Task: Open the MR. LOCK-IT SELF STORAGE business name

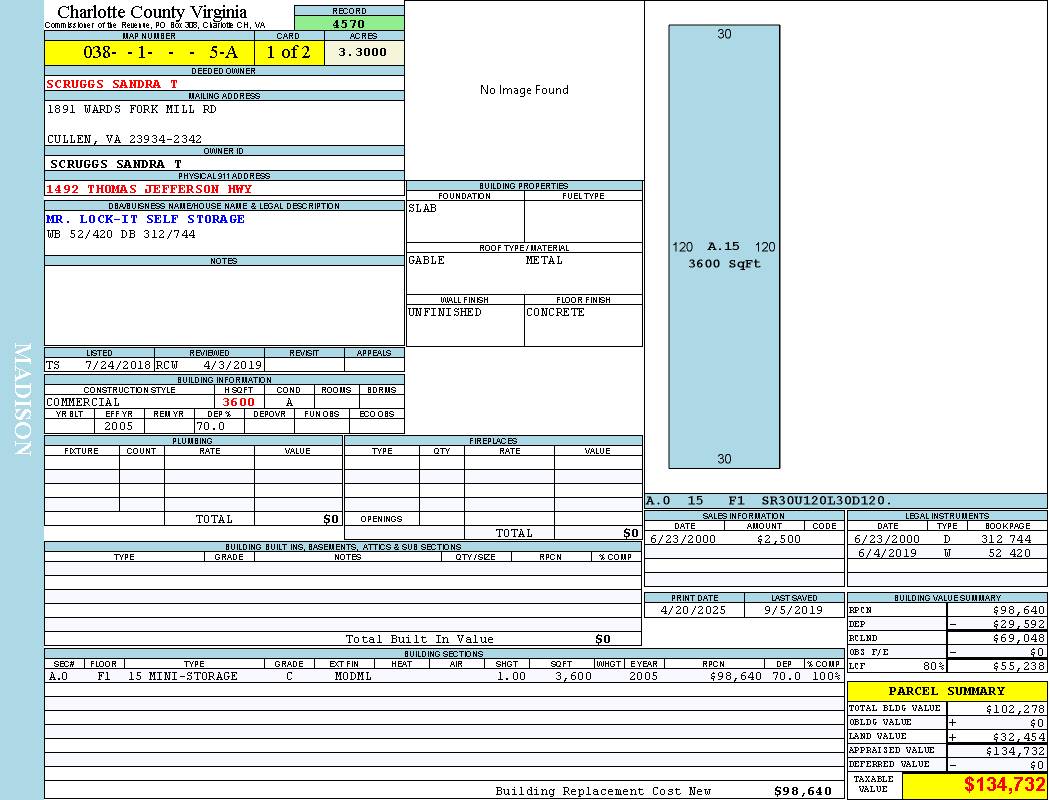Action: point(145,219)
